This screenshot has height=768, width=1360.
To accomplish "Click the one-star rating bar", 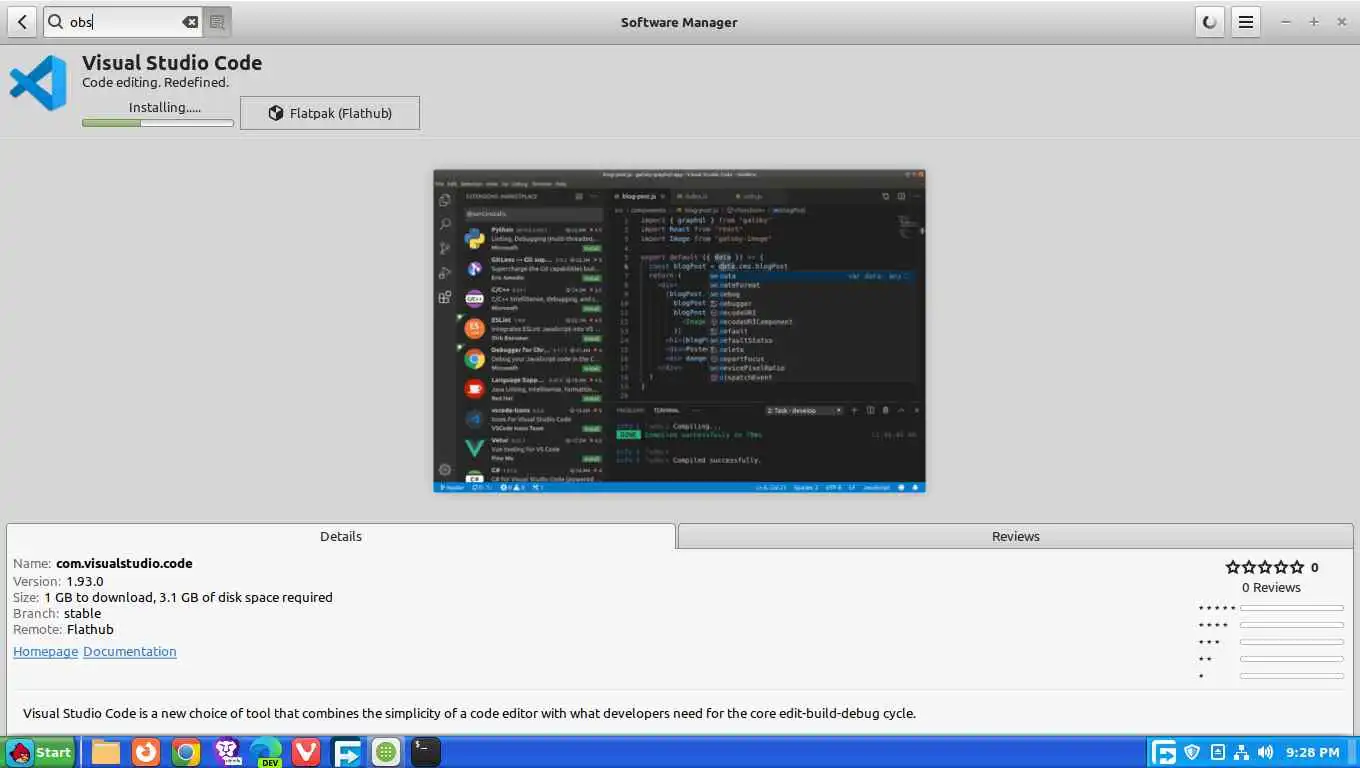I will pyautogui.click(x=1291, y=676).
